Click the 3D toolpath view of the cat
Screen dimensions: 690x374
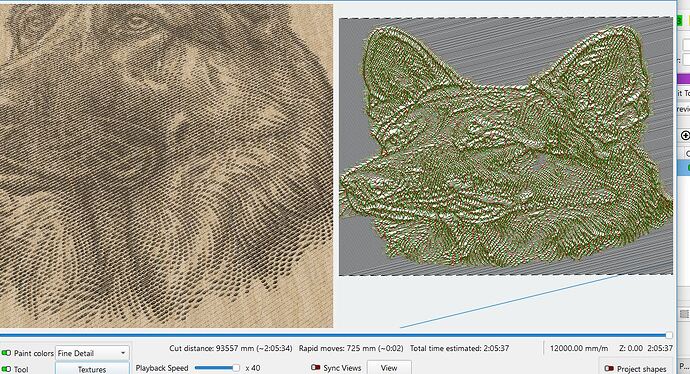[506, 147]
